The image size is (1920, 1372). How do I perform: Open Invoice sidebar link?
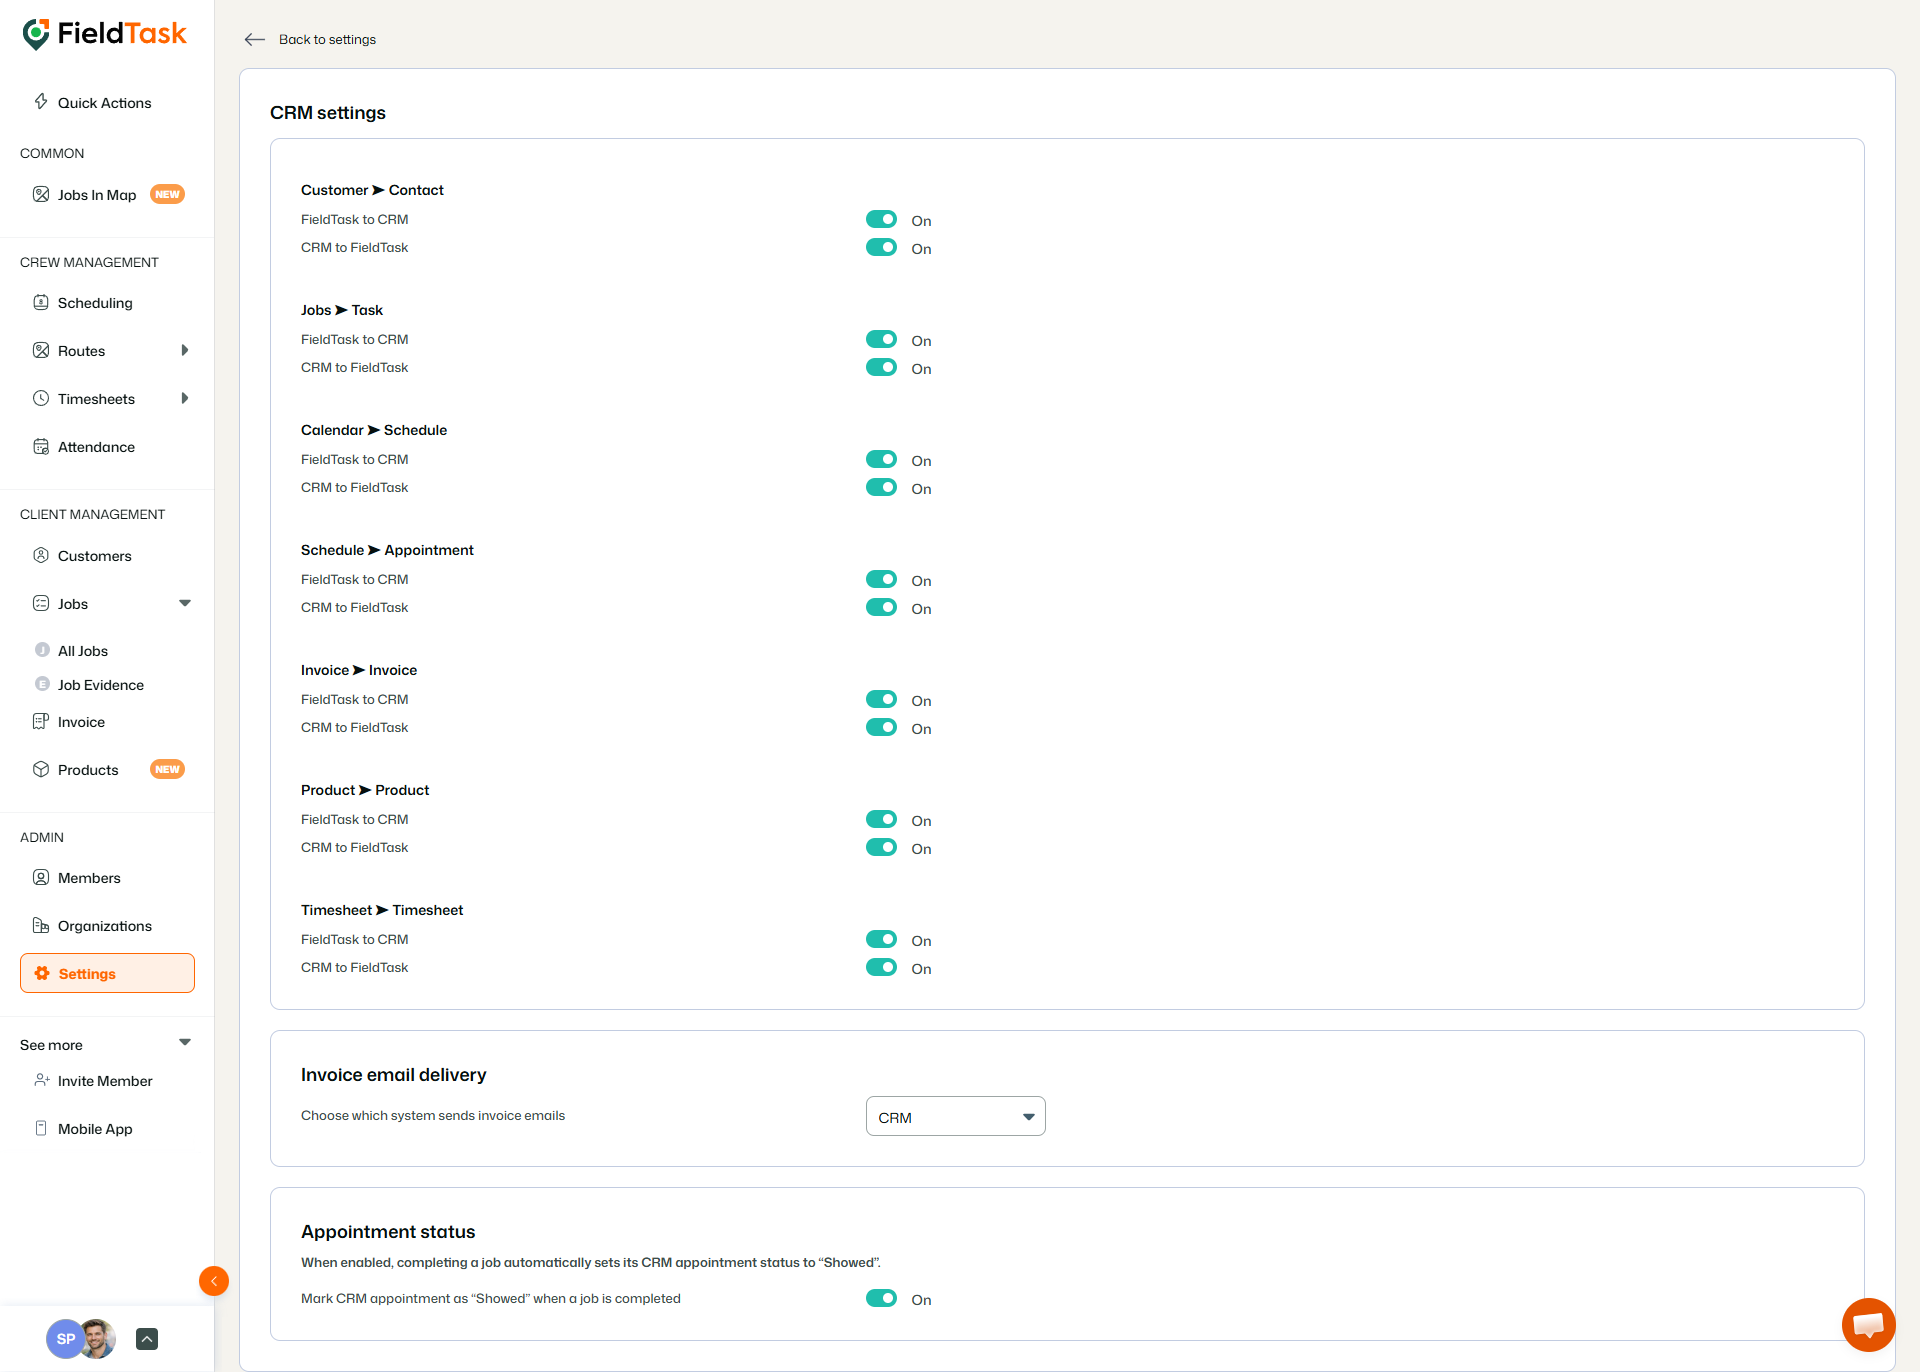click(81, 722)
